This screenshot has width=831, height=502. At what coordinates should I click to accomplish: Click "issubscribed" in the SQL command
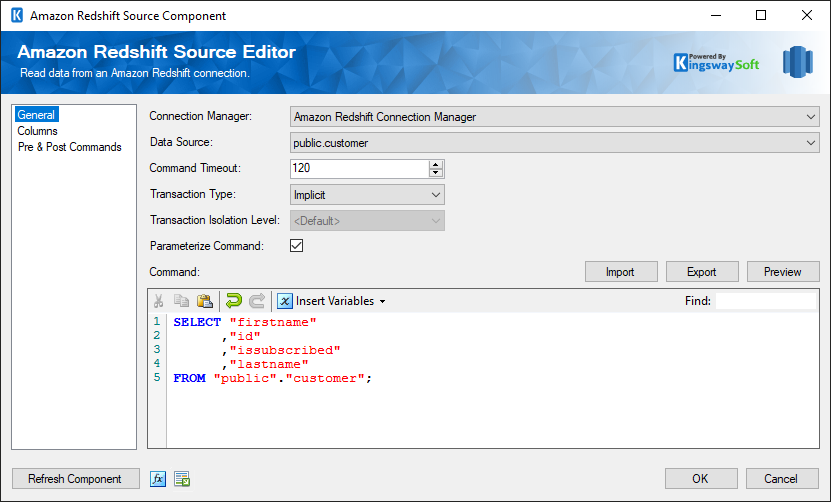[285, 350]
